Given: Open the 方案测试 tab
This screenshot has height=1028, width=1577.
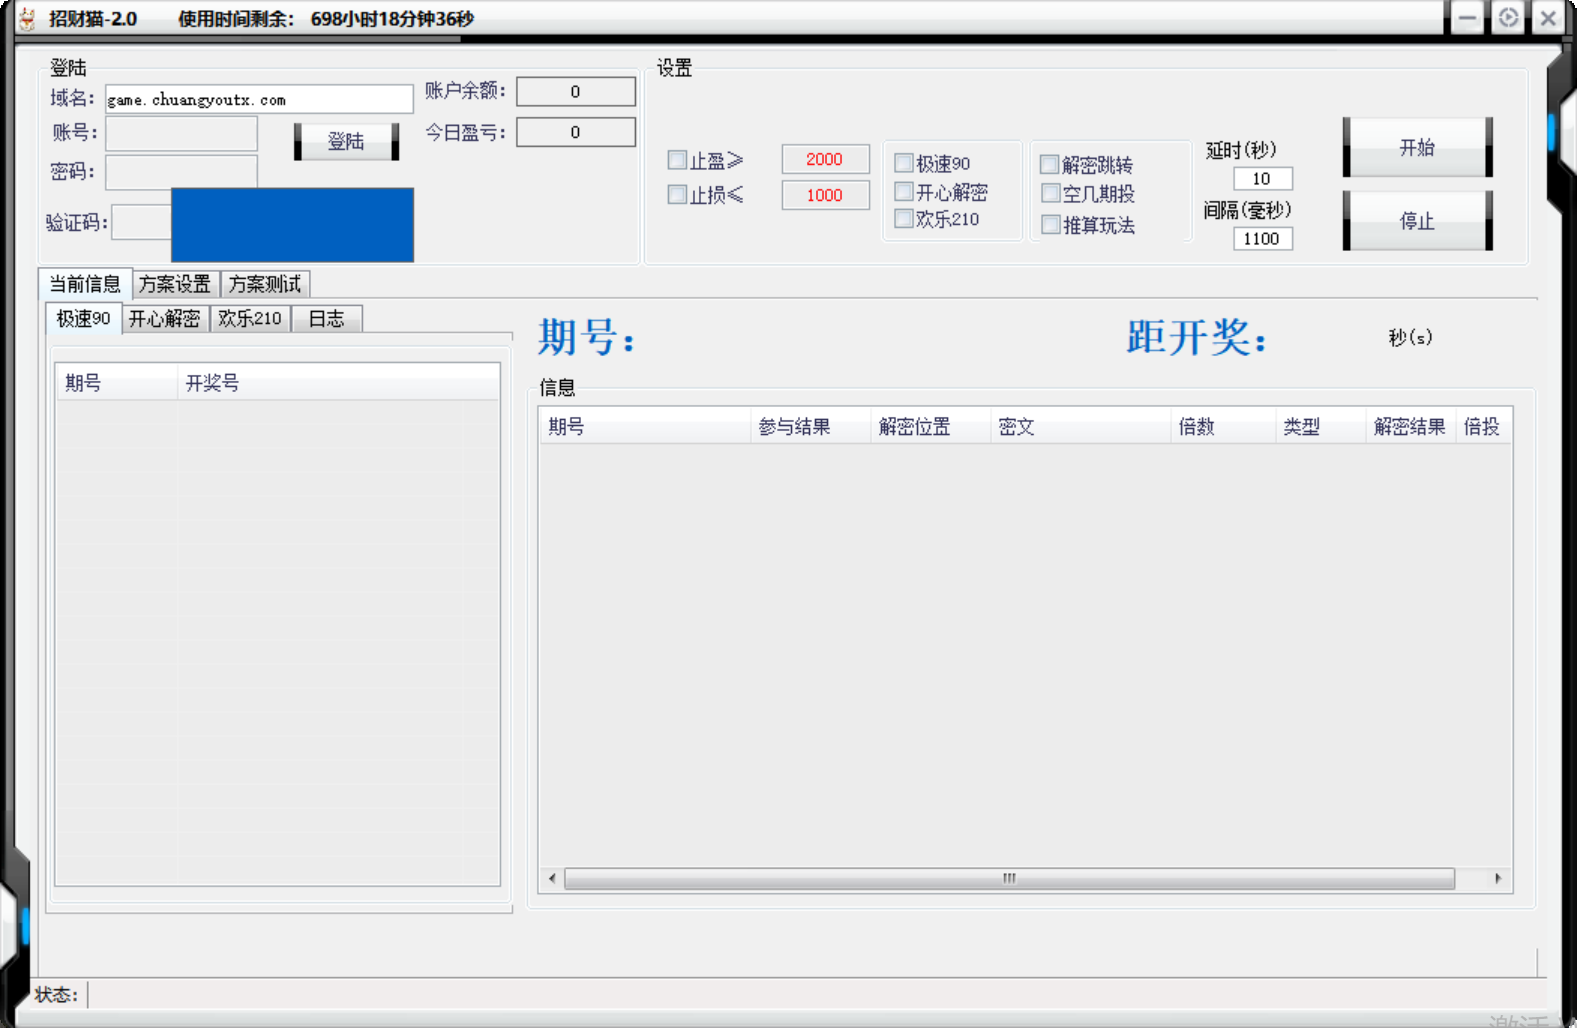Looking at the screenshot, I should click(265, 285).
